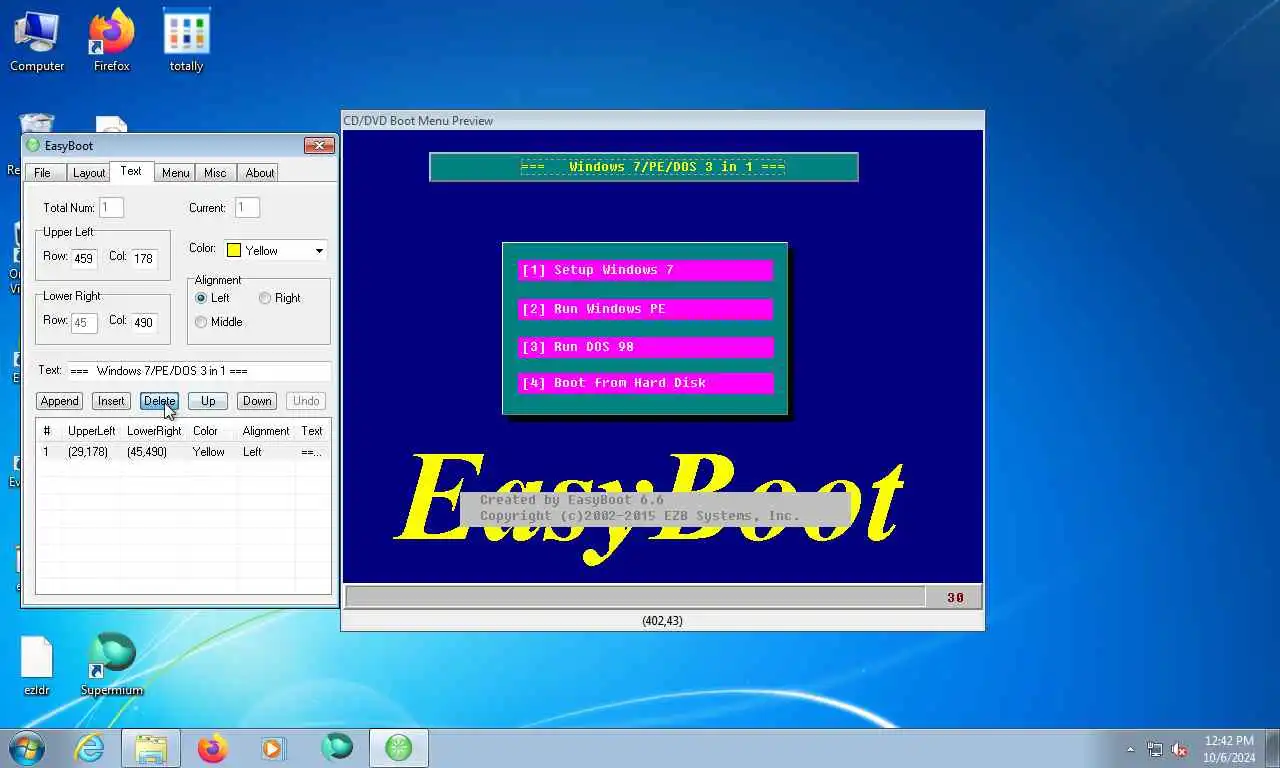The height and width of the screenshot is (768, 1280).
Task: Open File Explorer in the taskbar
Action: 151,748
